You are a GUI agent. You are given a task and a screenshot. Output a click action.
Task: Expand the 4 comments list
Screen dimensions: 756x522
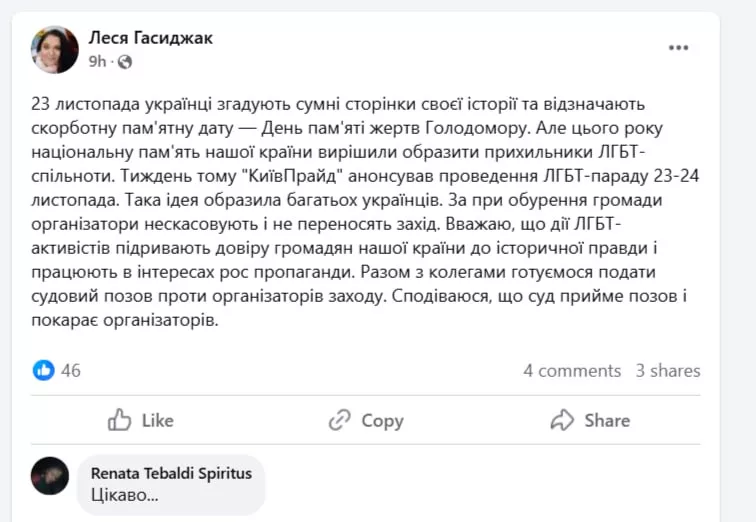click(x=572, y=371)
